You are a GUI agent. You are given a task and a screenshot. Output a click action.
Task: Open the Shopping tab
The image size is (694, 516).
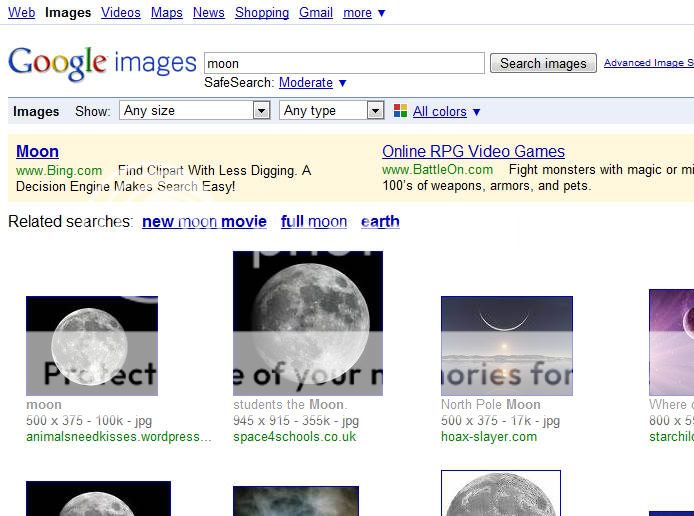(262, 12)
